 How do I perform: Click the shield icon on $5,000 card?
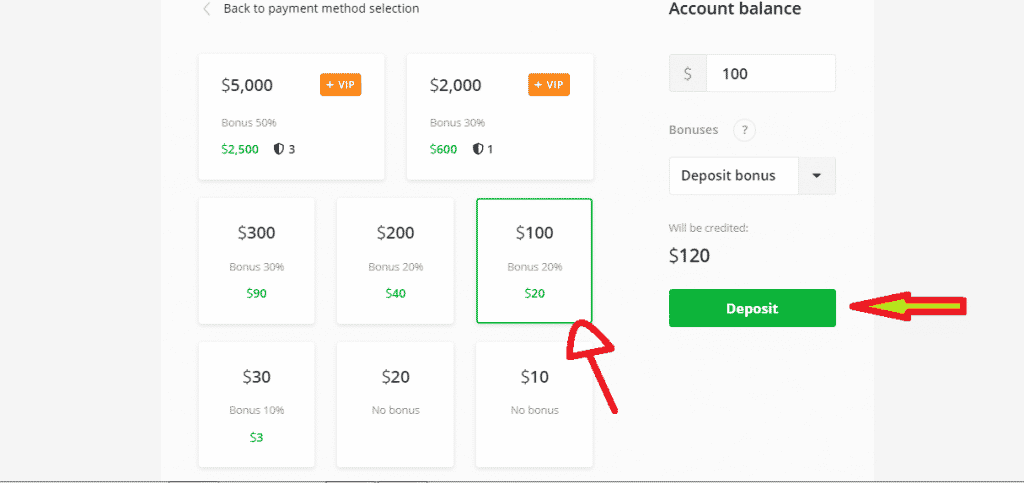279,149
